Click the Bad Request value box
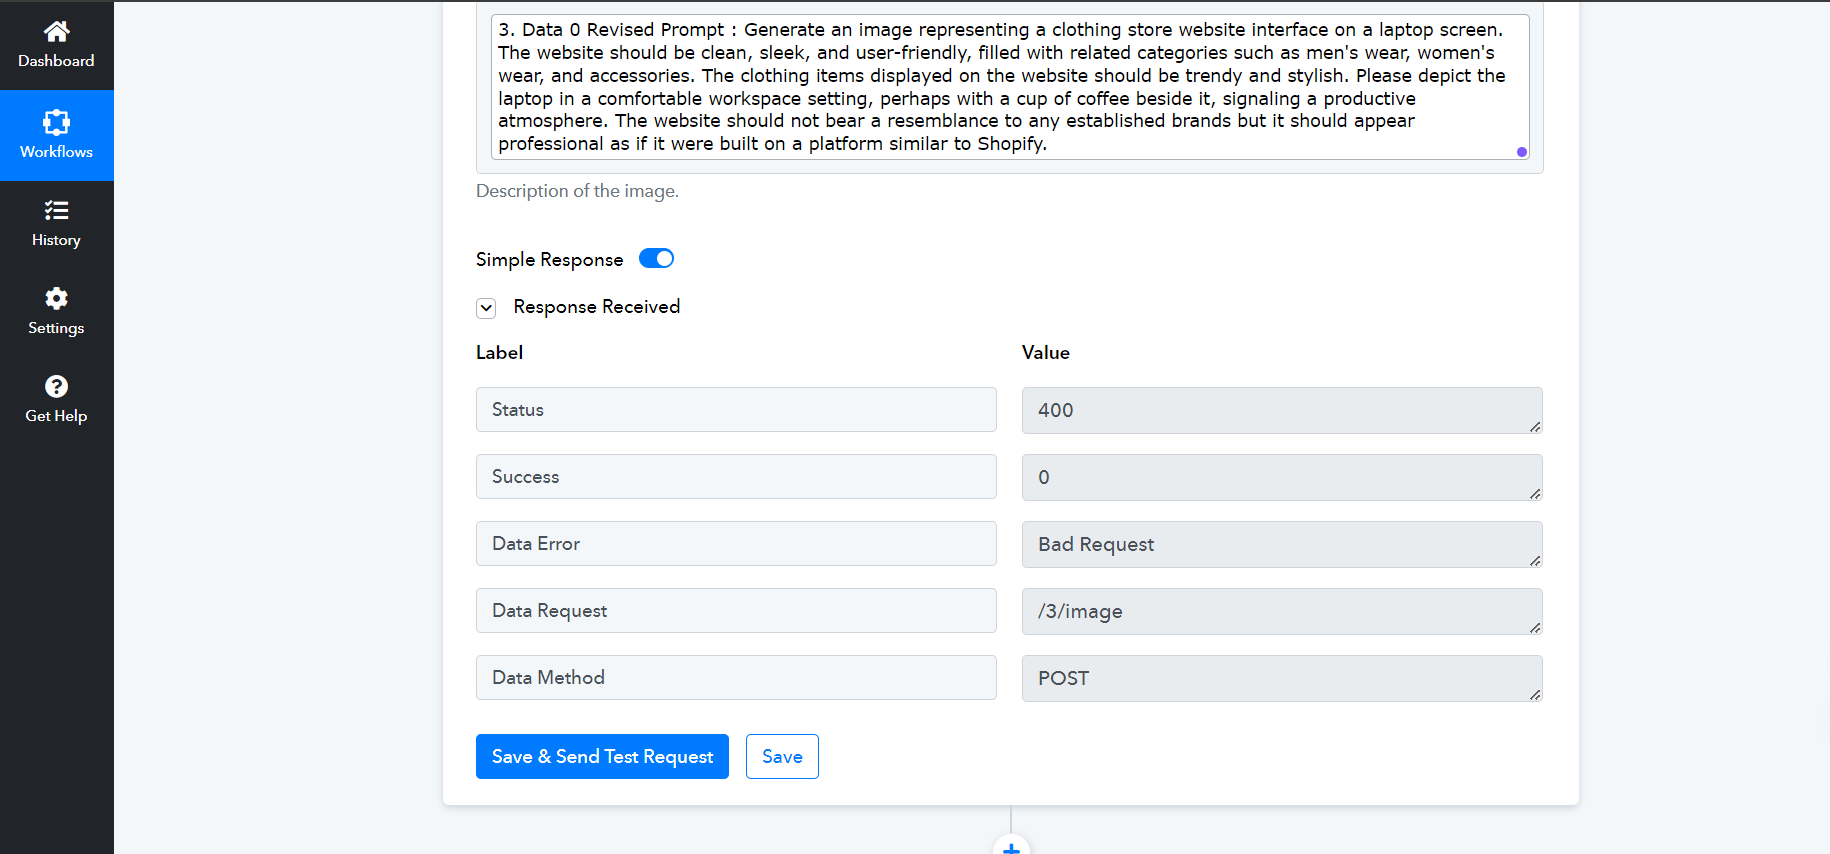This screenshot has height=854, width=1830. [1282, 544]
